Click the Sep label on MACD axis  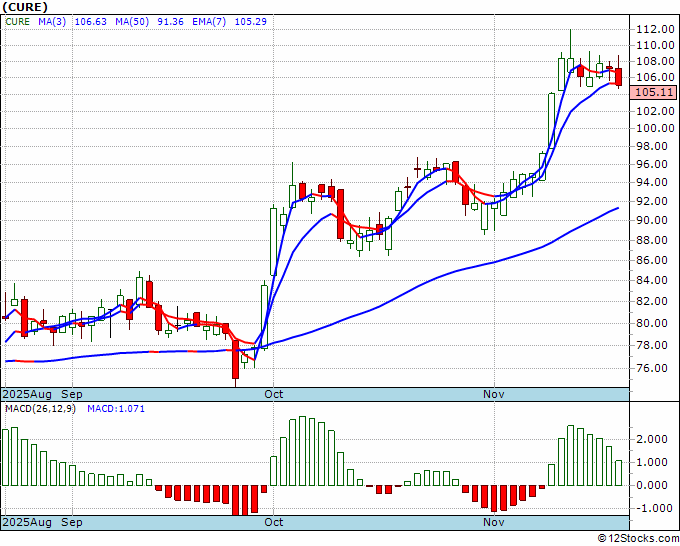point(72,522)
